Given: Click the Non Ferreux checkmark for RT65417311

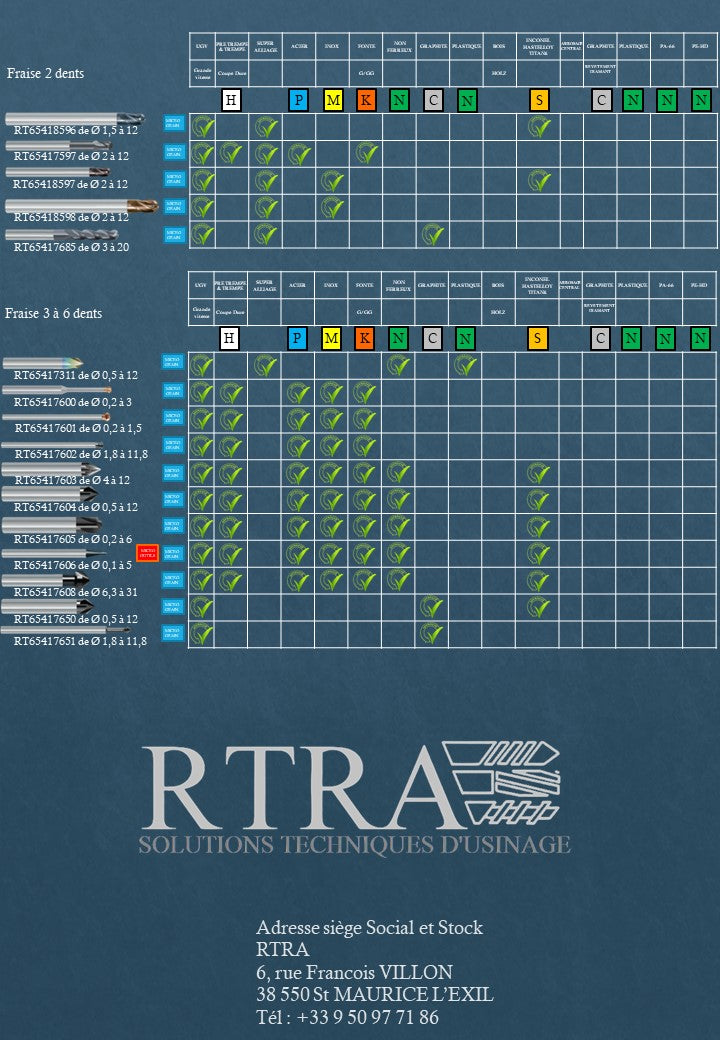Looking at the screenshot, I should [x=398, y=365].
